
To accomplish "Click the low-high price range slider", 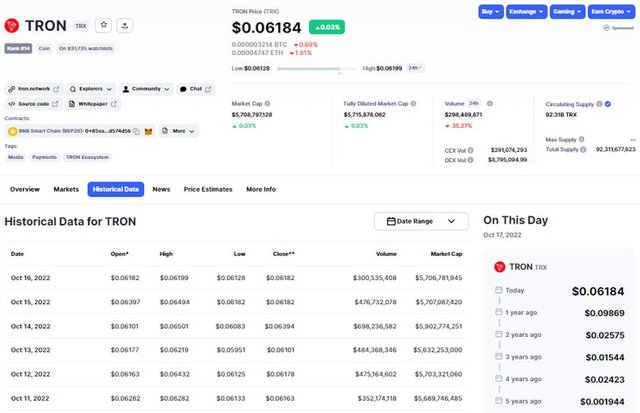I will [316, 69].
